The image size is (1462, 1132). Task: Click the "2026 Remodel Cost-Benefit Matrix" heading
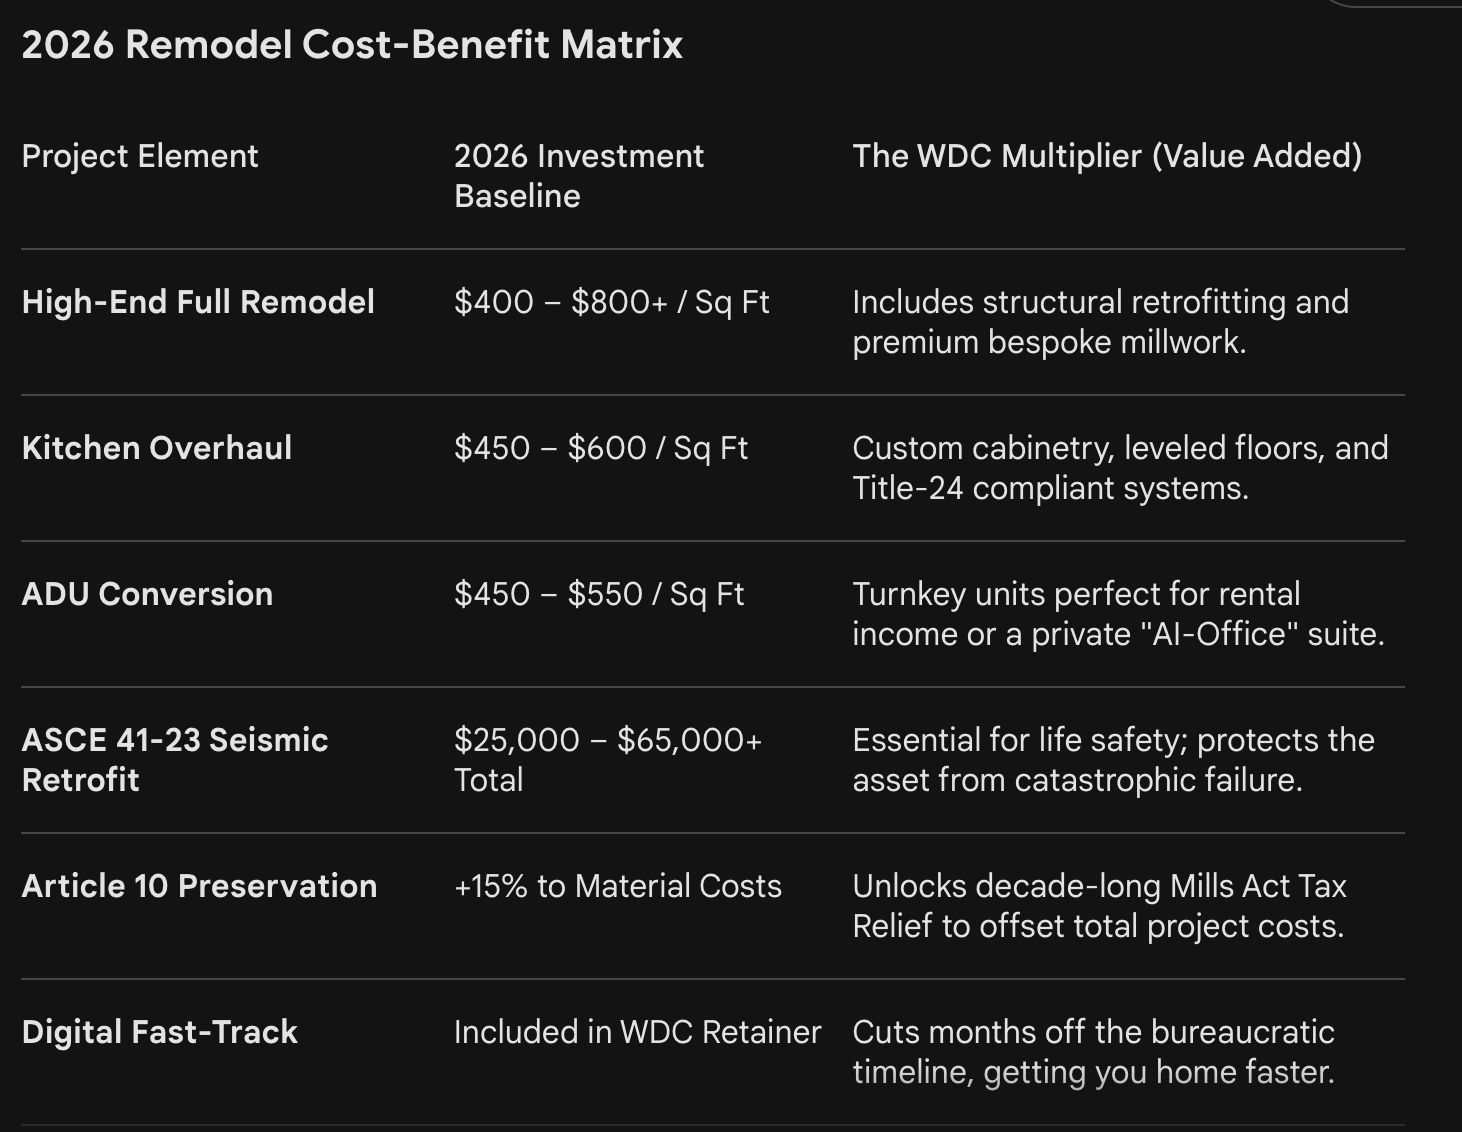click(x=352, y=45)
